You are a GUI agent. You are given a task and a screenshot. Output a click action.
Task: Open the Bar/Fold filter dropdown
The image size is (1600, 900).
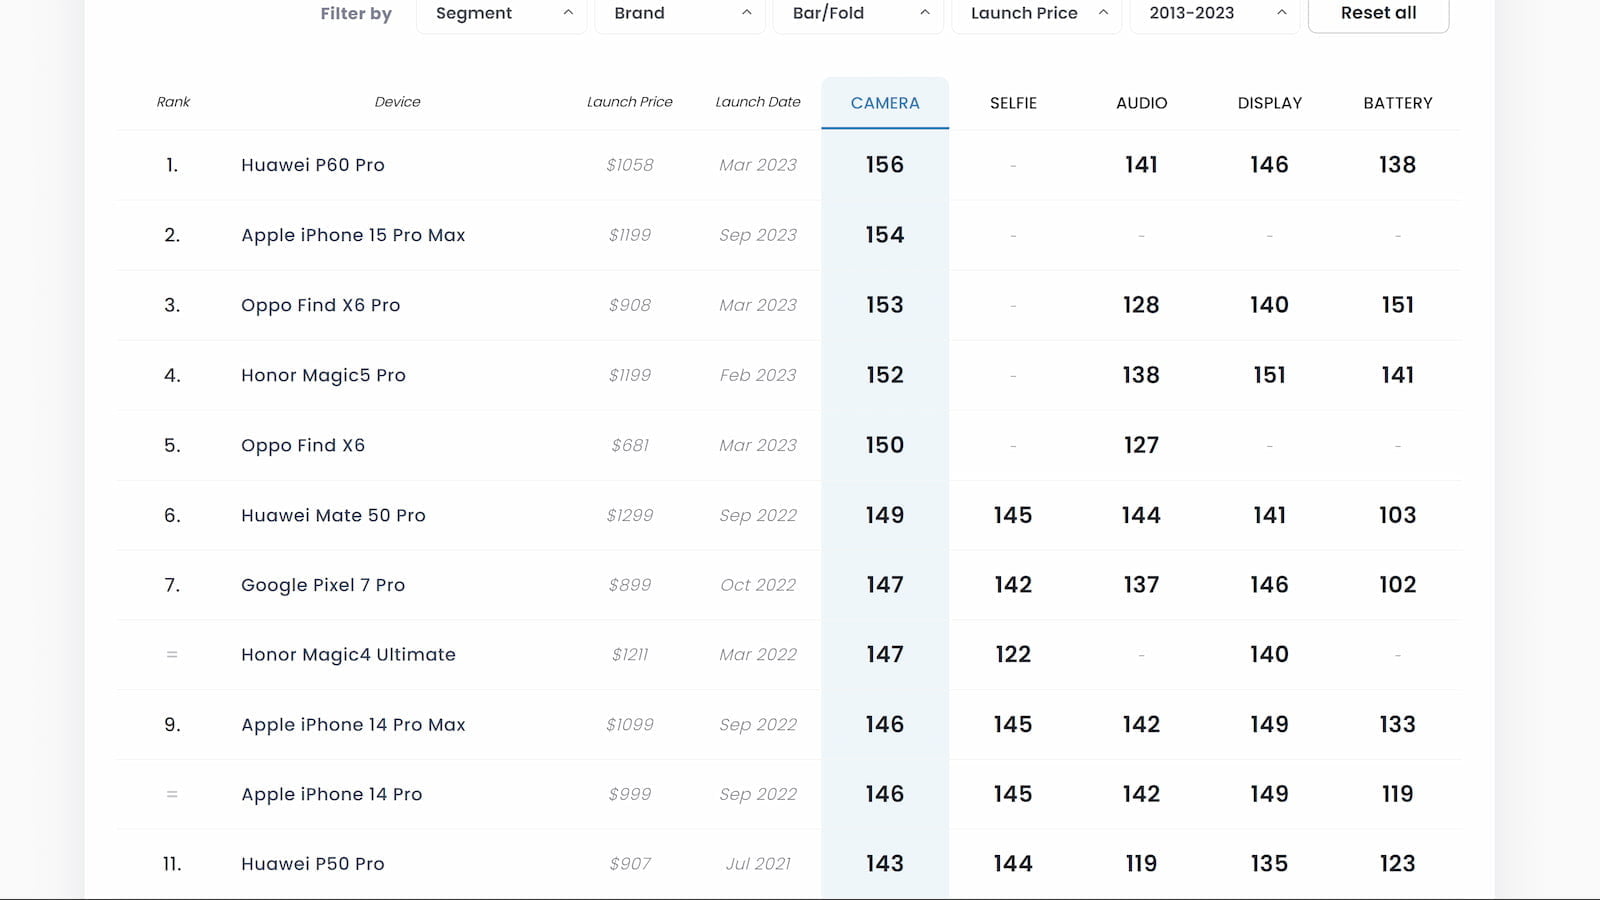(858, 13)
